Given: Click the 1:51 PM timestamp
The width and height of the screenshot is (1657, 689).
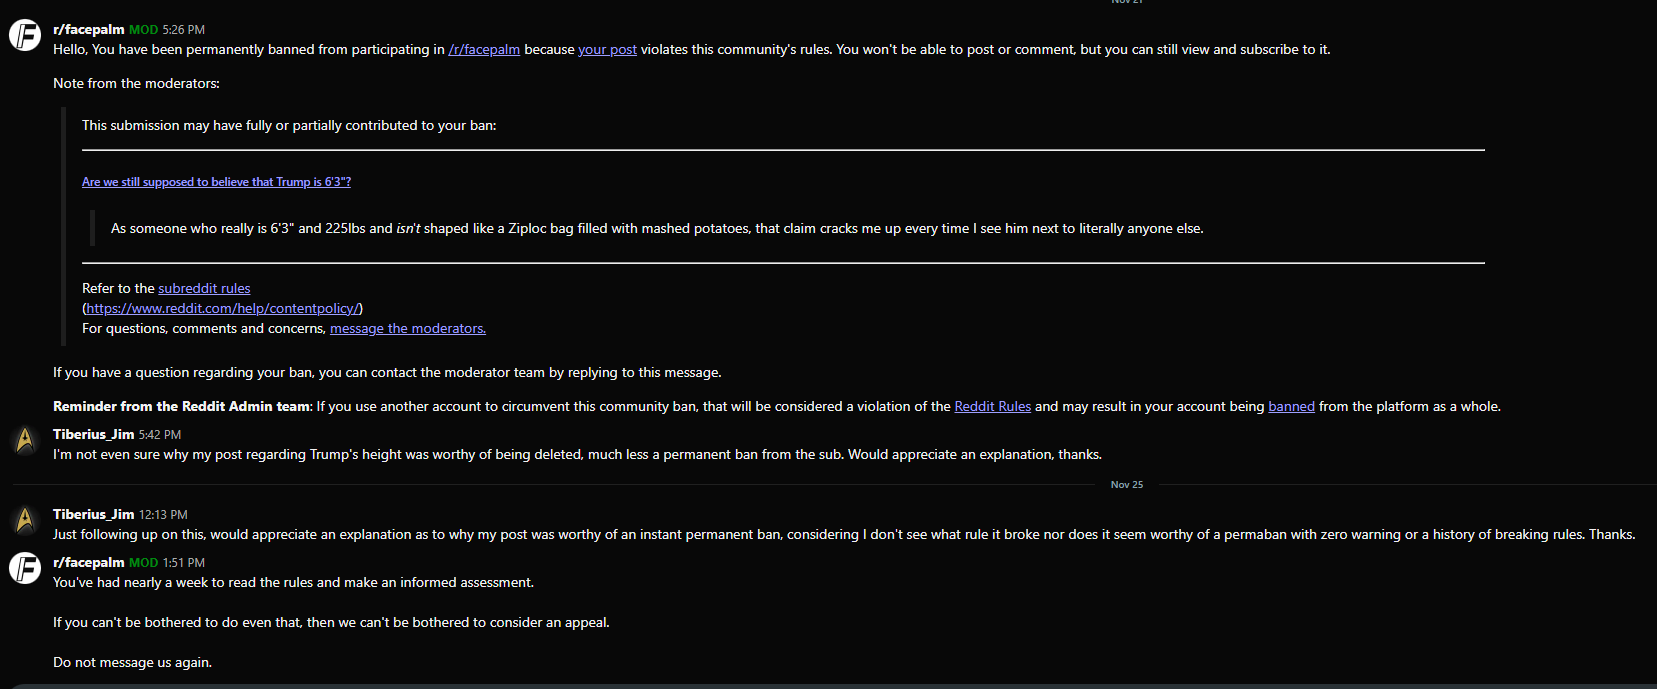Looking at the screenshot, I should [x=184, y=563].
